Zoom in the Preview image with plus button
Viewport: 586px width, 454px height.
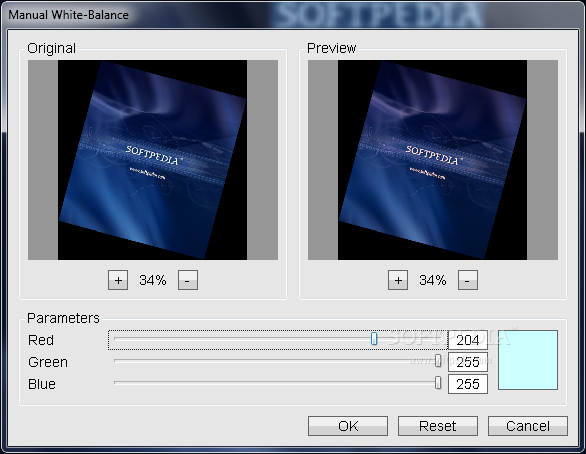click(x=398, y=280)
